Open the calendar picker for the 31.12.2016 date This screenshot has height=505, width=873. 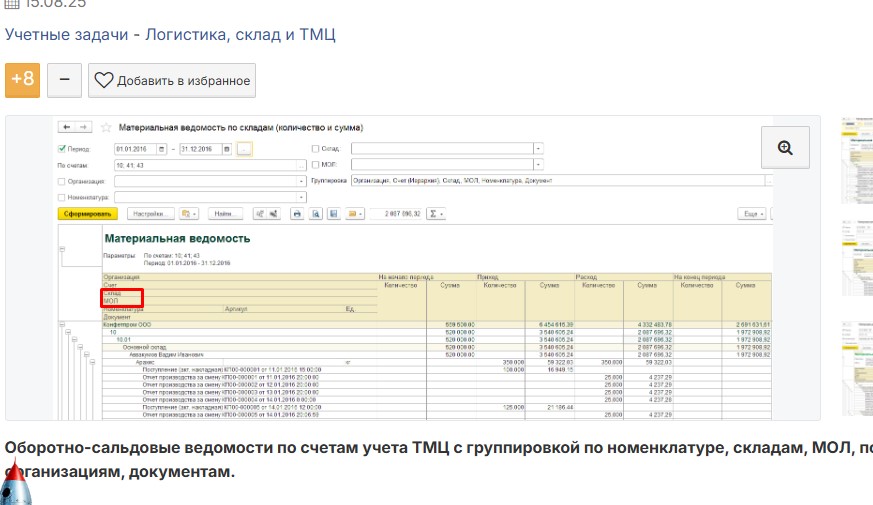[x=227, y=149]
